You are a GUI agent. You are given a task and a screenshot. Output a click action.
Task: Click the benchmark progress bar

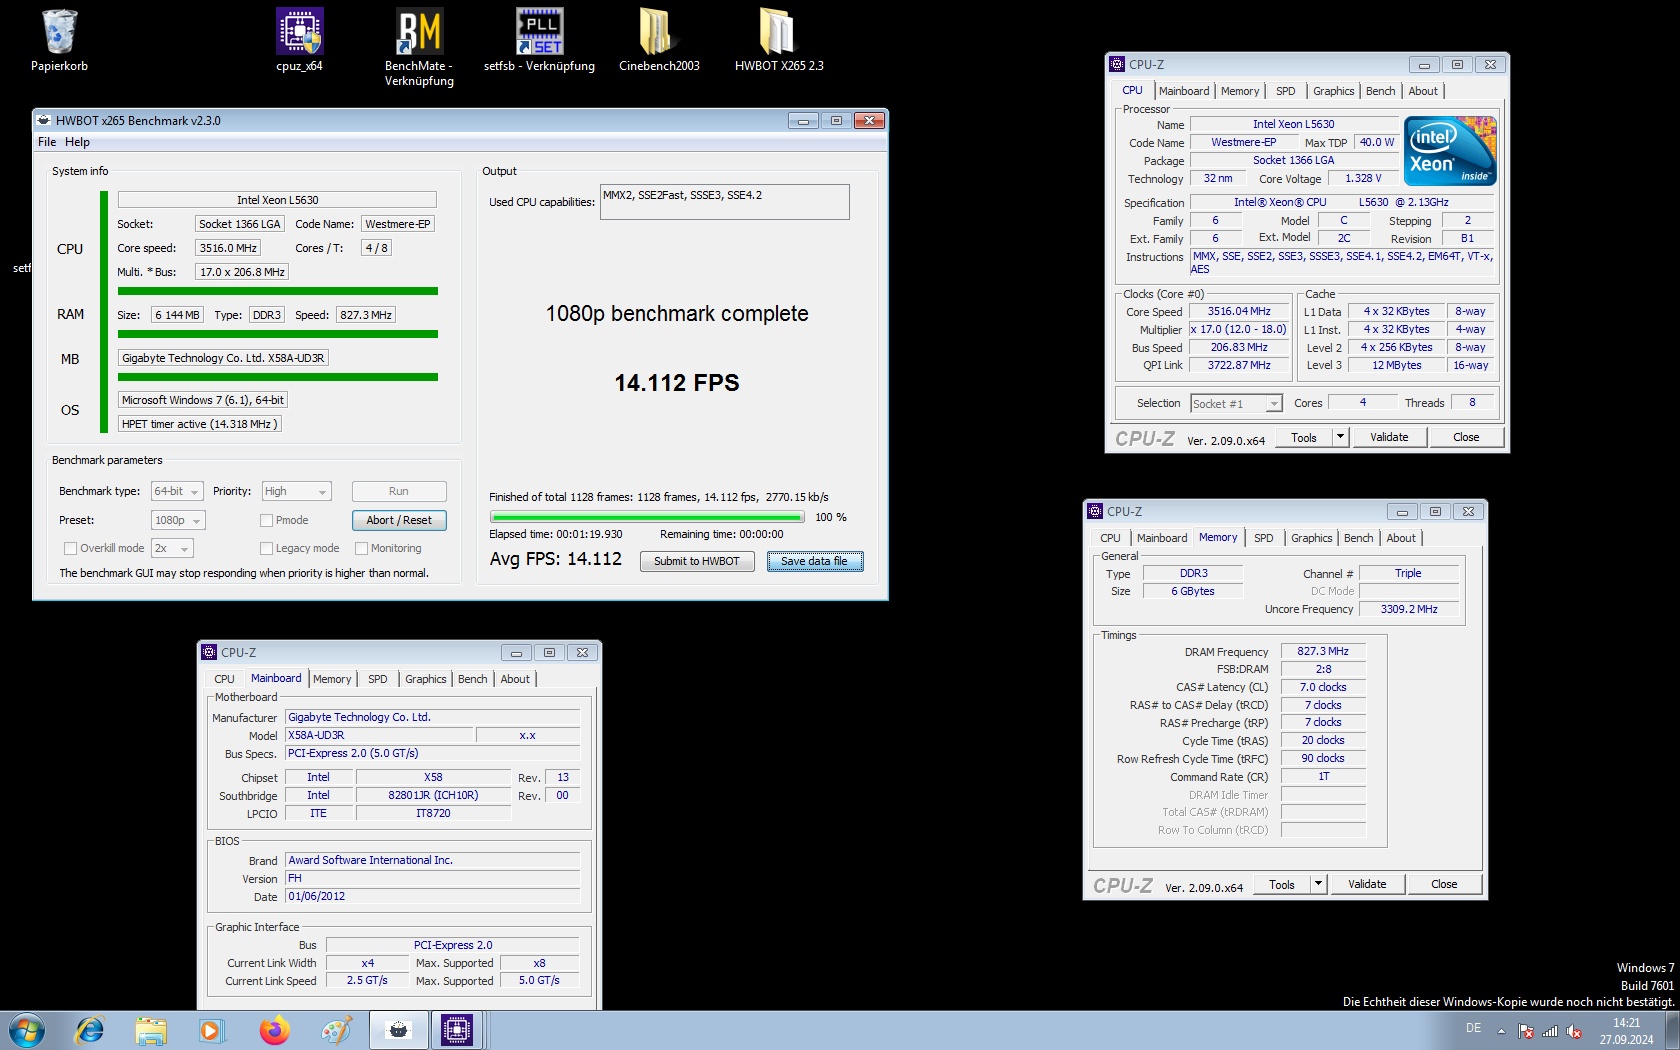tap(646, 517)
